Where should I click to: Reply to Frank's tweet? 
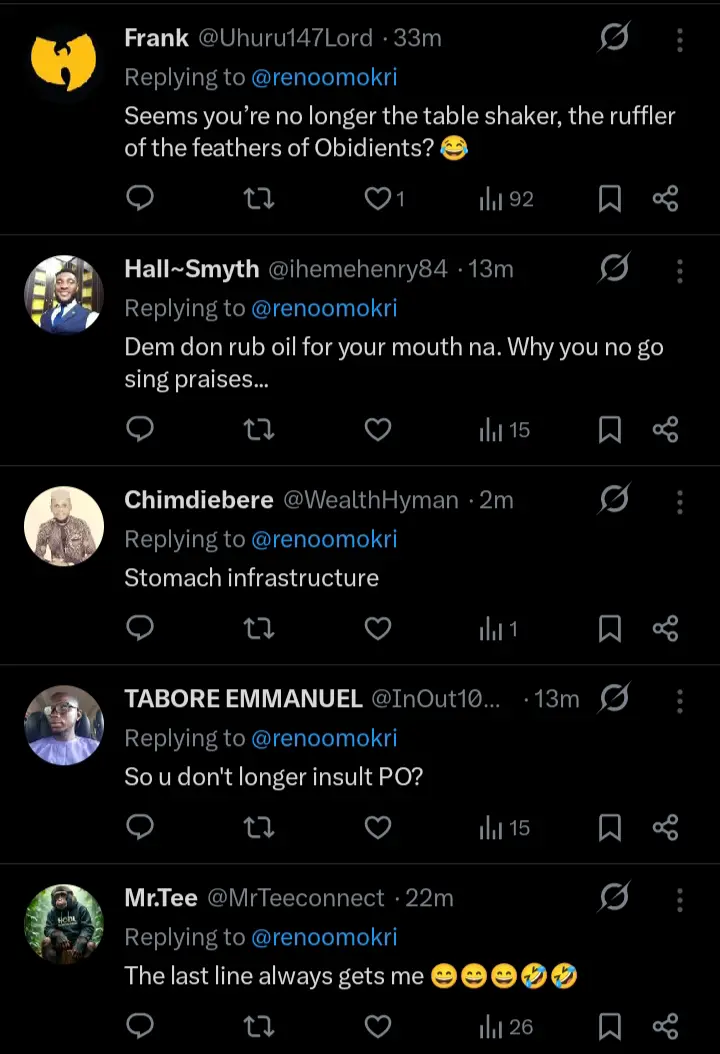141,199
